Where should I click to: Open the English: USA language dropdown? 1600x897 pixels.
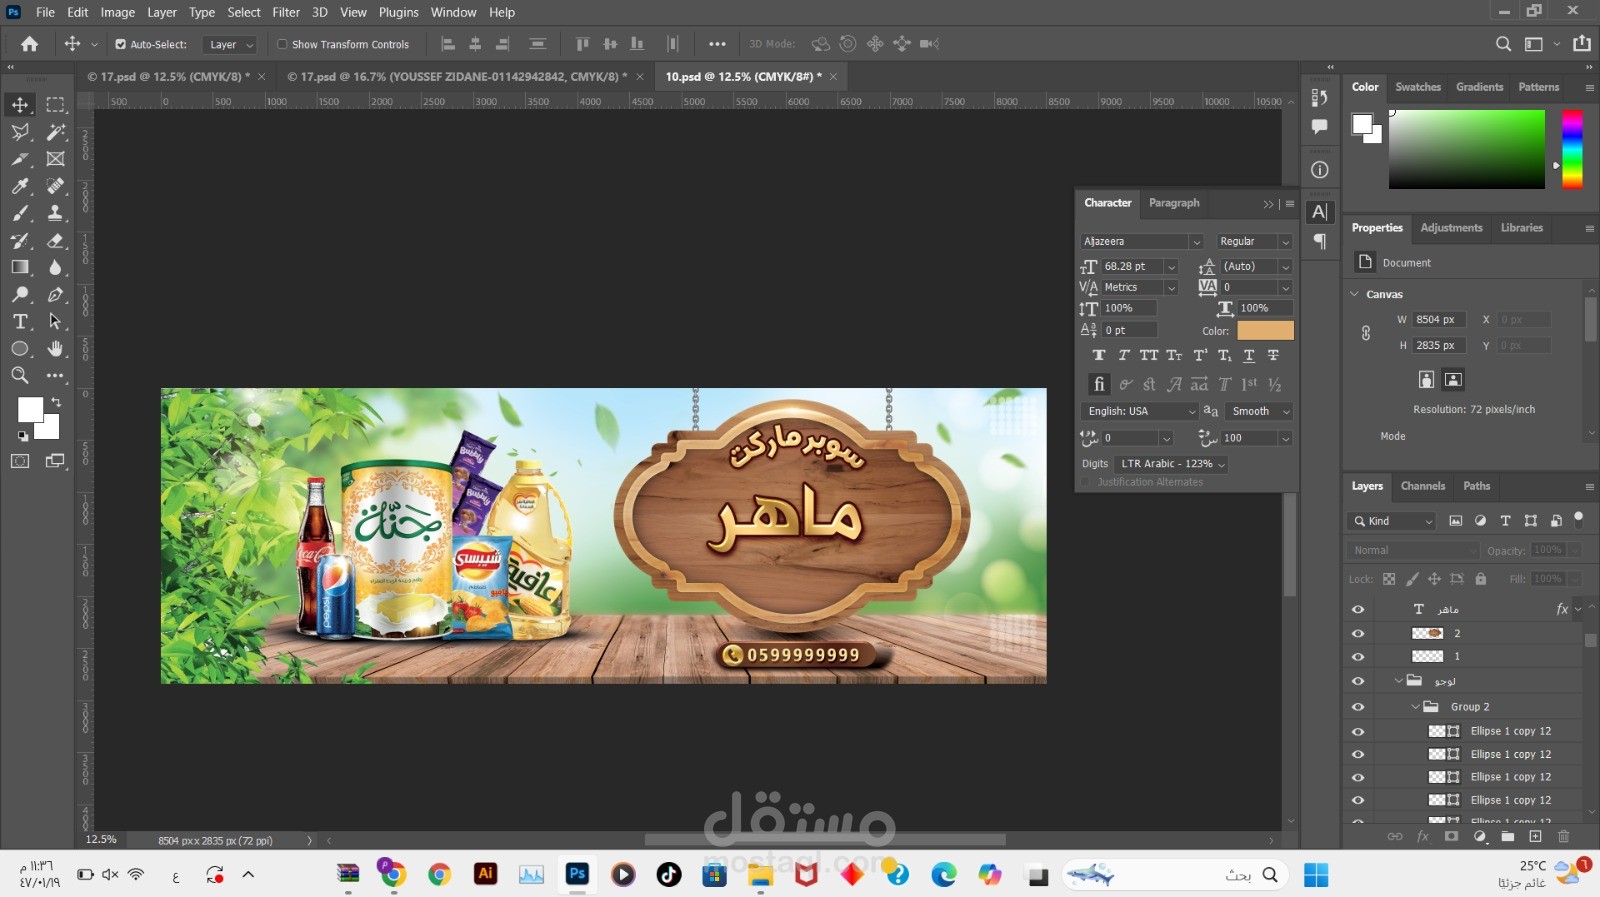tap(1140, 411)
